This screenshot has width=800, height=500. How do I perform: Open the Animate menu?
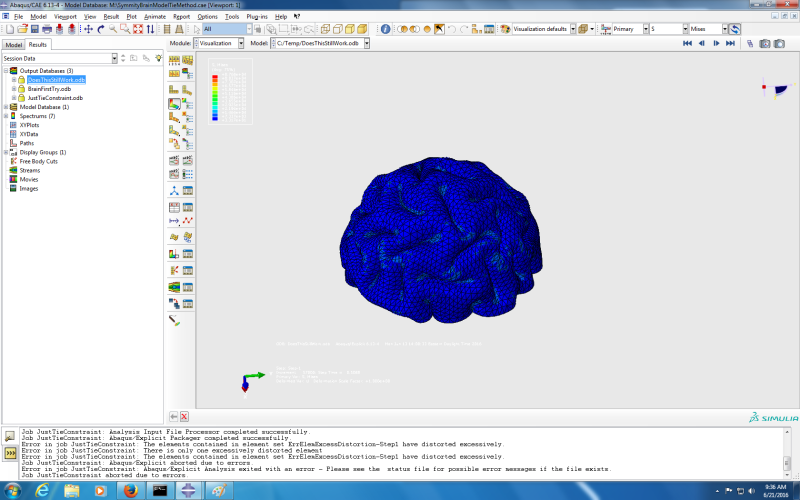pyautogui.click(x=155, y=16)
